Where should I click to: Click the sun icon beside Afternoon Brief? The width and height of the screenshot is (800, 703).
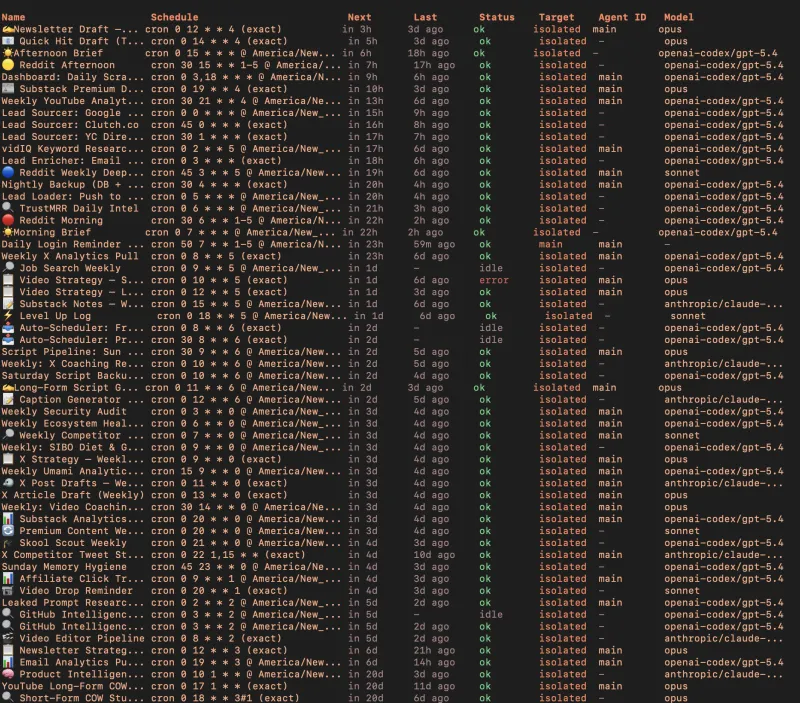pos(9,53)
